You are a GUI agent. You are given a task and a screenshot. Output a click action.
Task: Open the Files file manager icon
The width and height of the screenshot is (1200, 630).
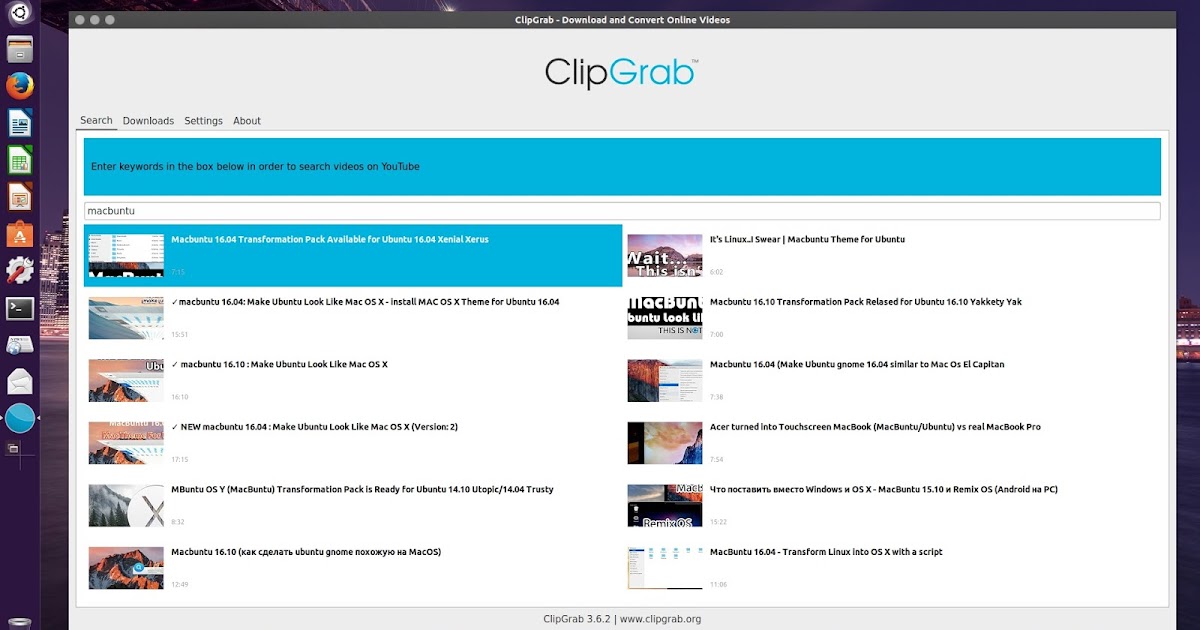point(21,48)
